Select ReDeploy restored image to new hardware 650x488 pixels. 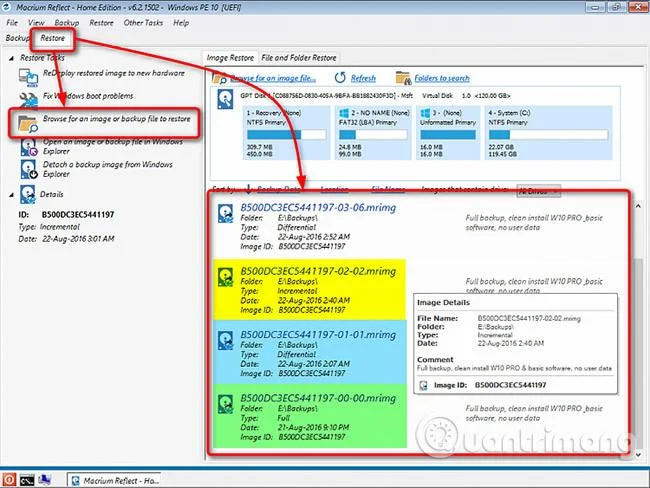tap(114, 73)
